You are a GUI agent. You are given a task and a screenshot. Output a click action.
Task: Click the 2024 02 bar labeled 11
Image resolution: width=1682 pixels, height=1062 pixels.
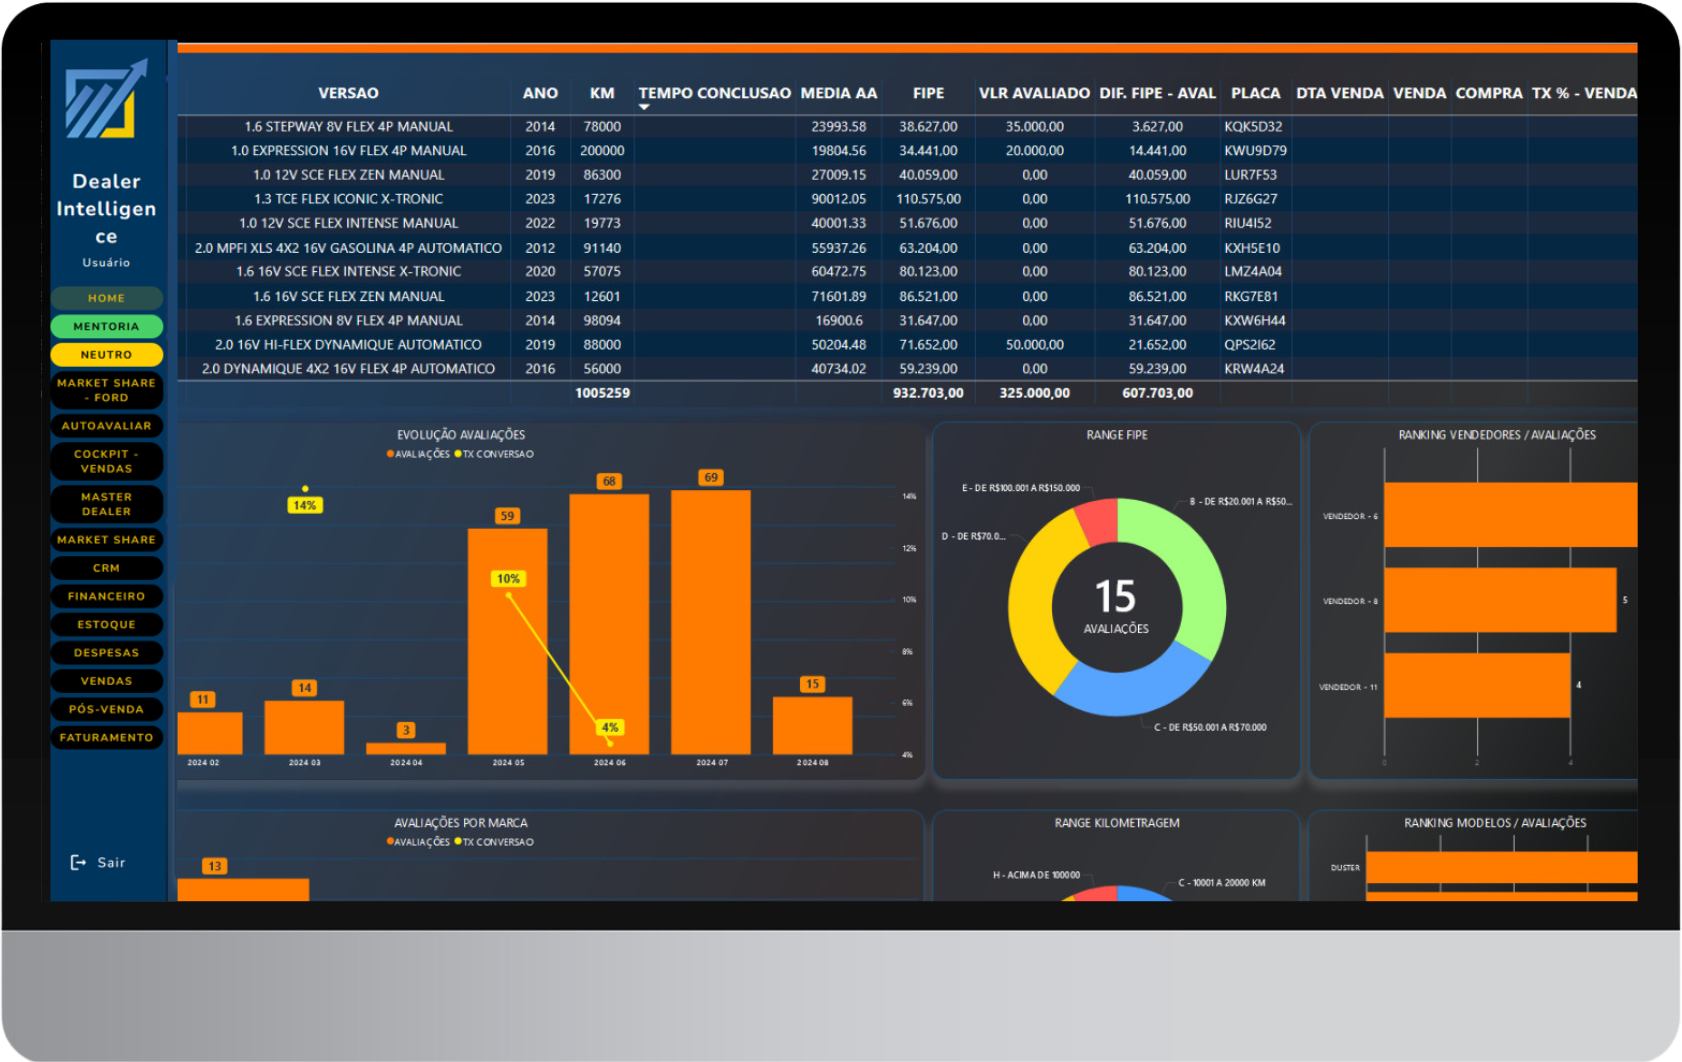pos(210,733)
